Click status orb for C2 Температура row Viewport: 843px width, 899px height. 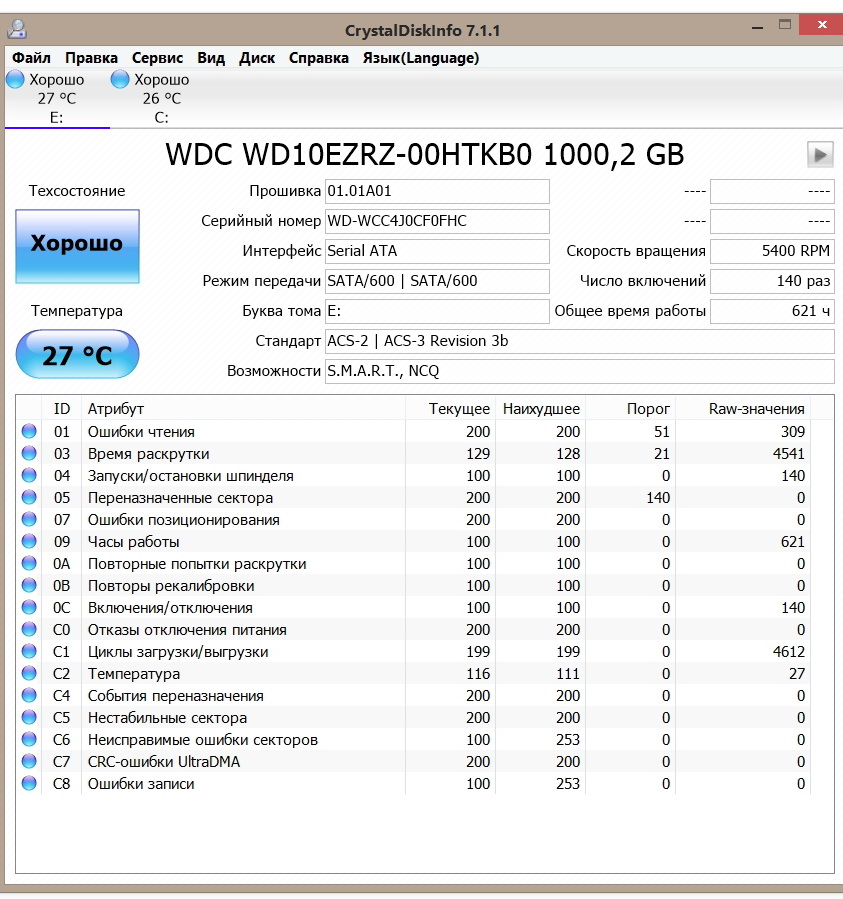[x=29, y=673]
